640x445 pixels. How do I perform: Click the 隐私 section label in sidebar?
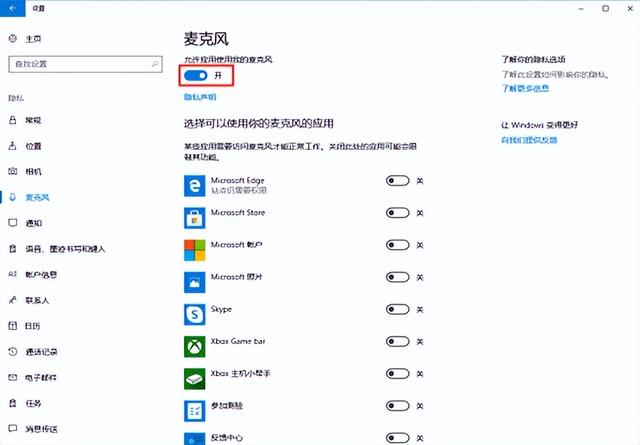[x=16, y=98]
